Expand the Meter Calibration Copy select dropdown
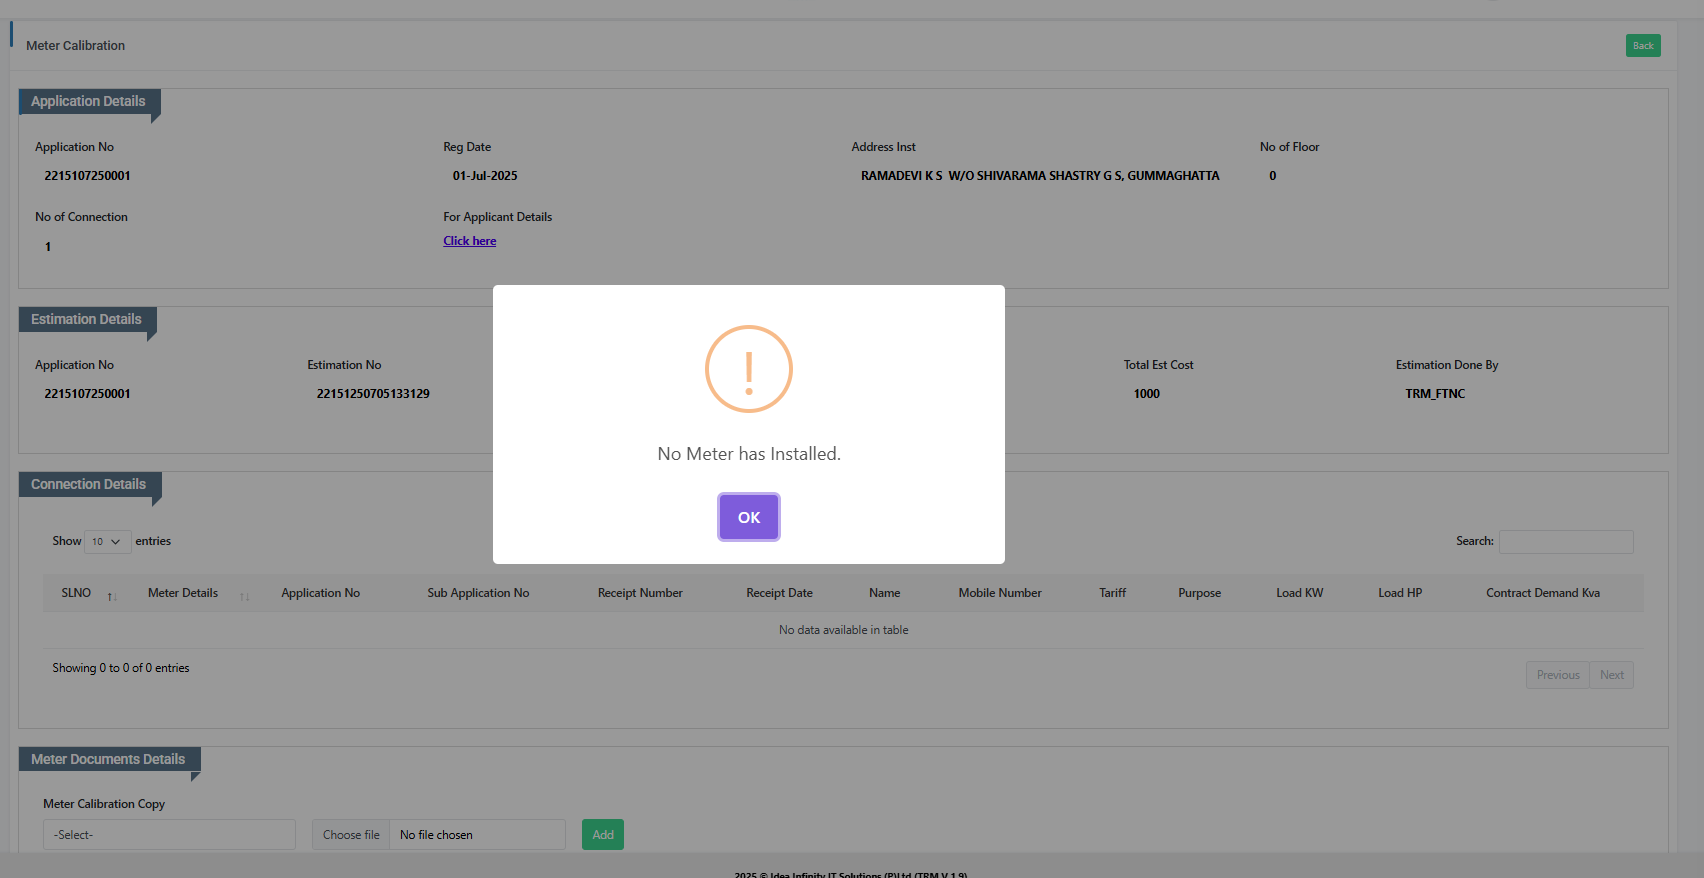 click(169, 835)
